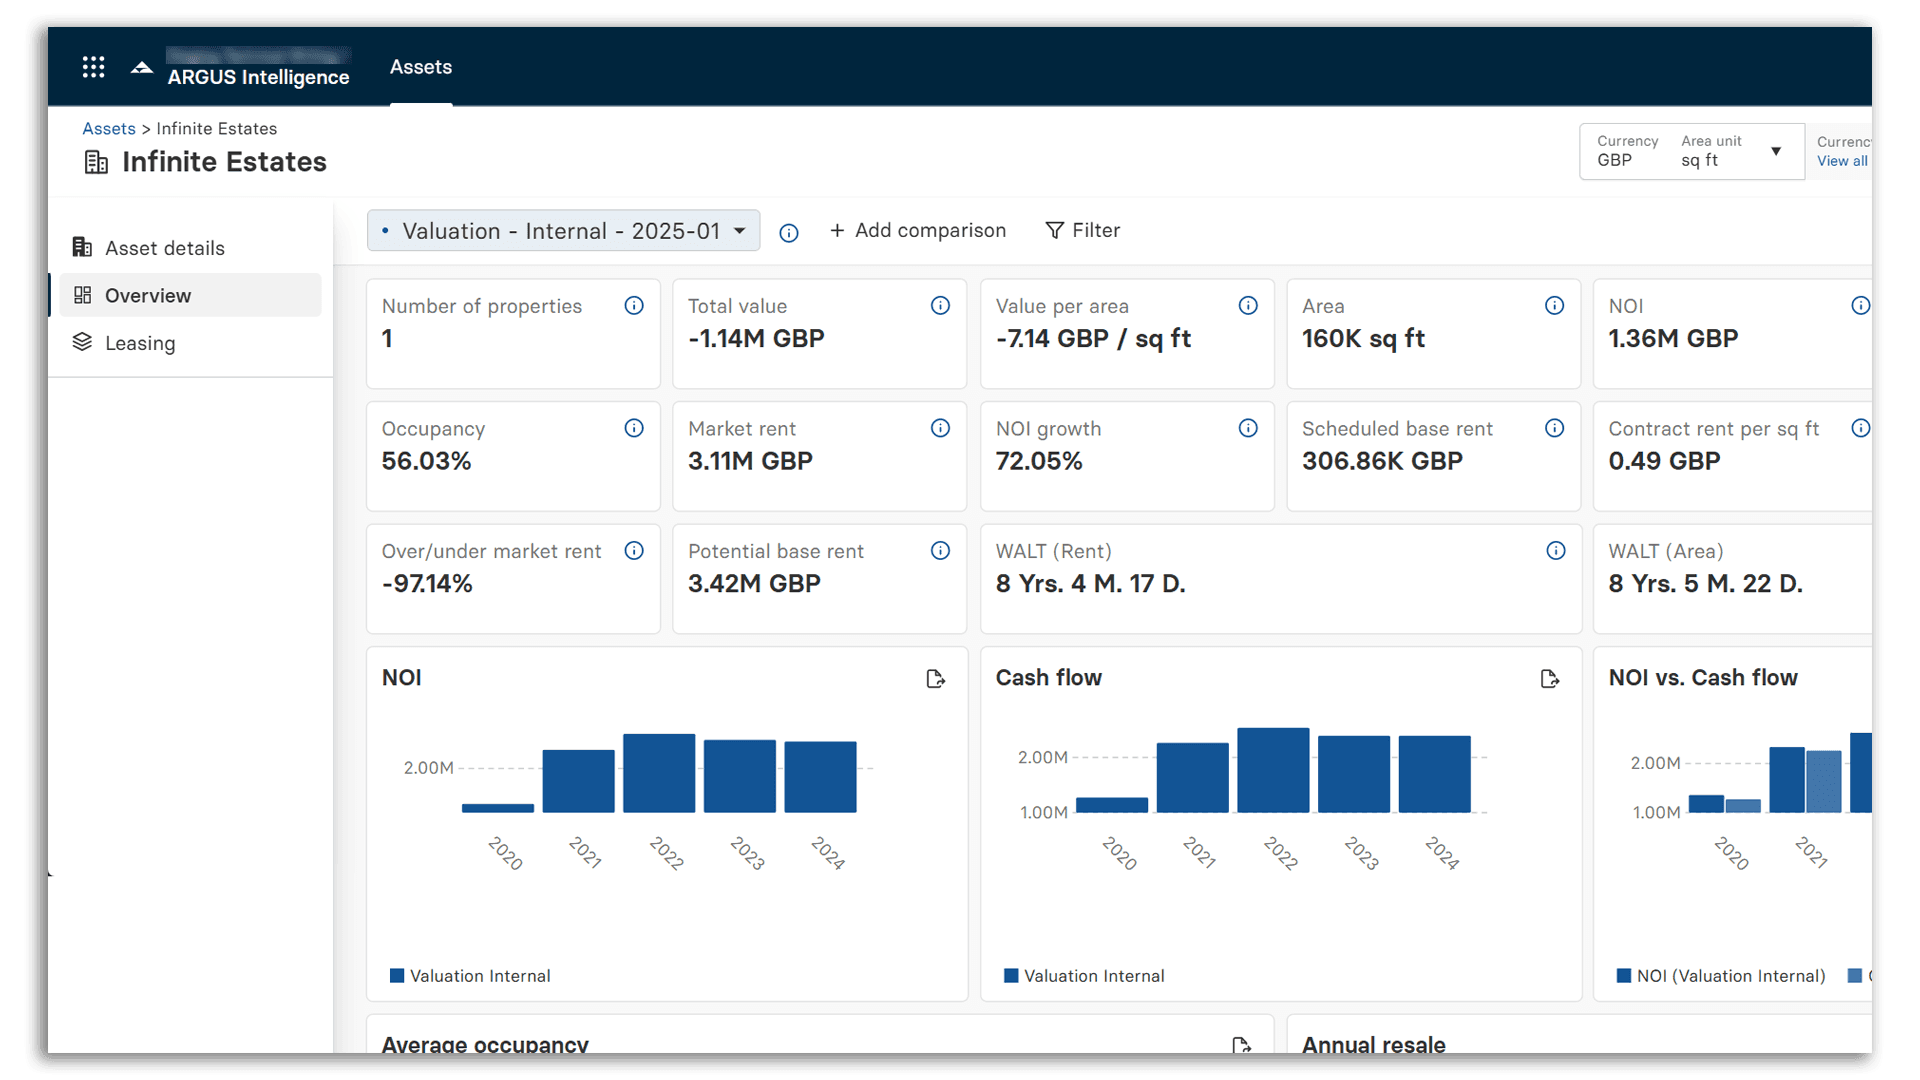Open the Valuation - Internal - 2025-01 dropdown
Image resolution: width=1920 pixels, height=1080 pixels.
point(563,230)
